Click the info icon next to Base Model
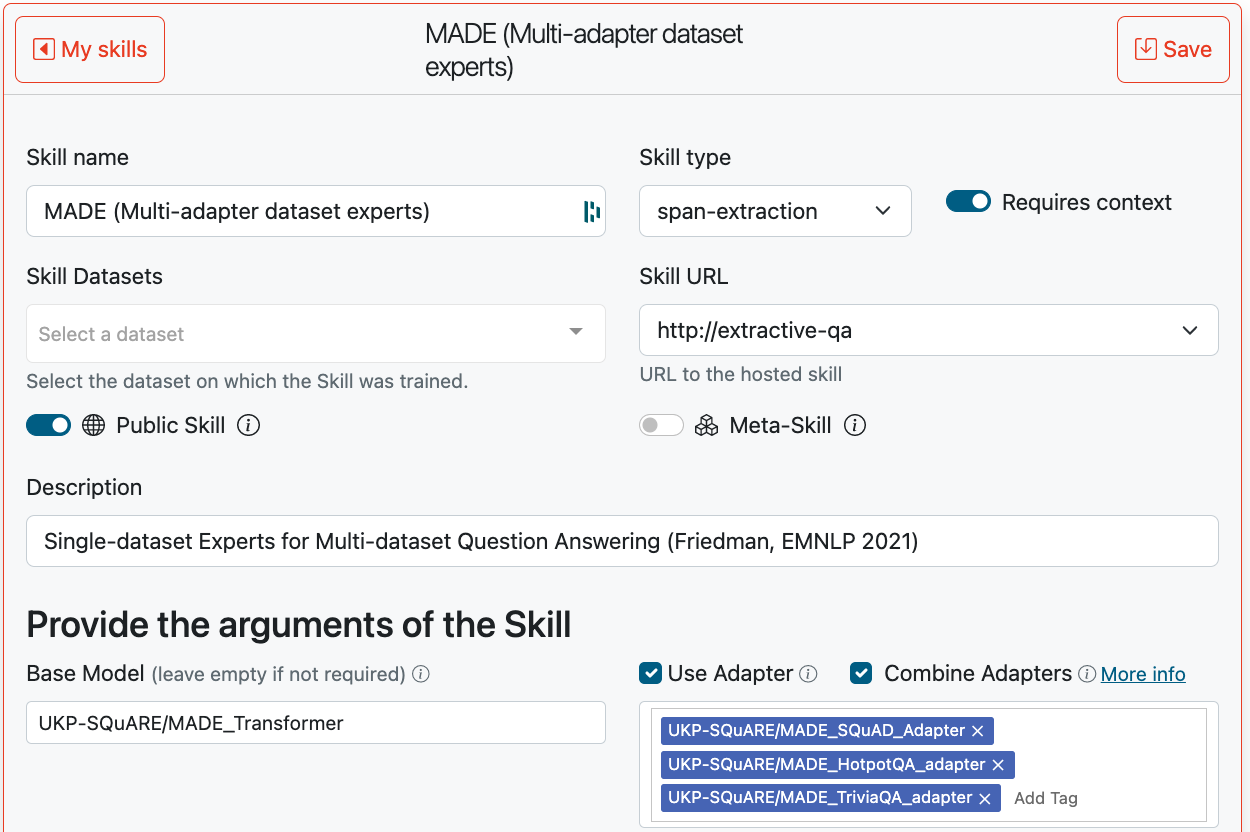Viewport: 1250px width, 832px height. (x=421, y=675)
